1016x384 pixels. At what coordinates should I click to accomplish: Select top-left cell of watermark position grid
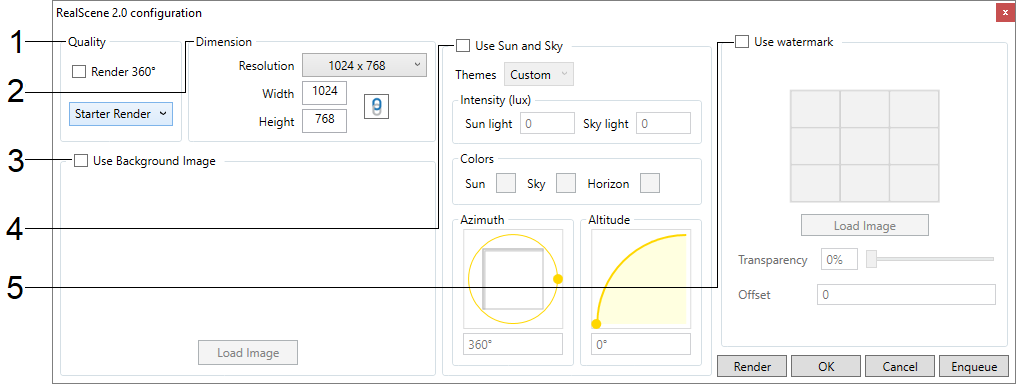click(x=815, y=109)
